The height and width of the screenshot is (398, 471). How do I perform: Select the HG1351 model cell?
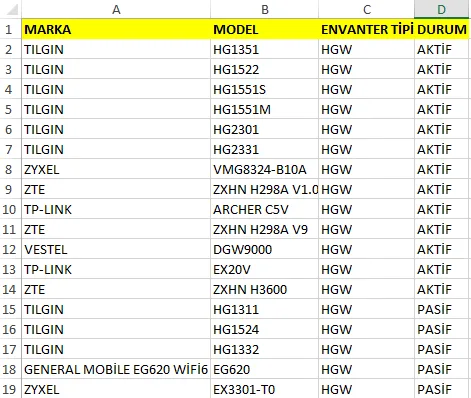click(265, 49)
